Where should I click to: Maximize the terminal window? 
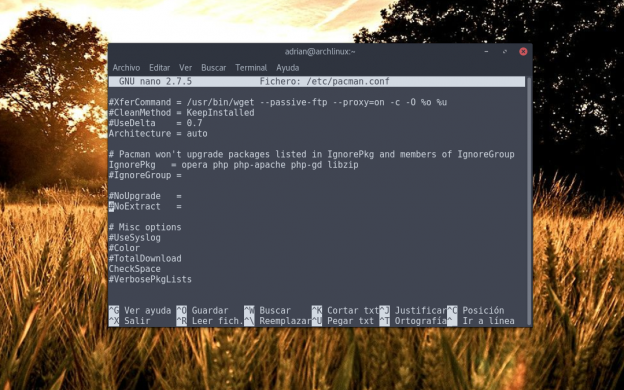[x=505, y=52]
